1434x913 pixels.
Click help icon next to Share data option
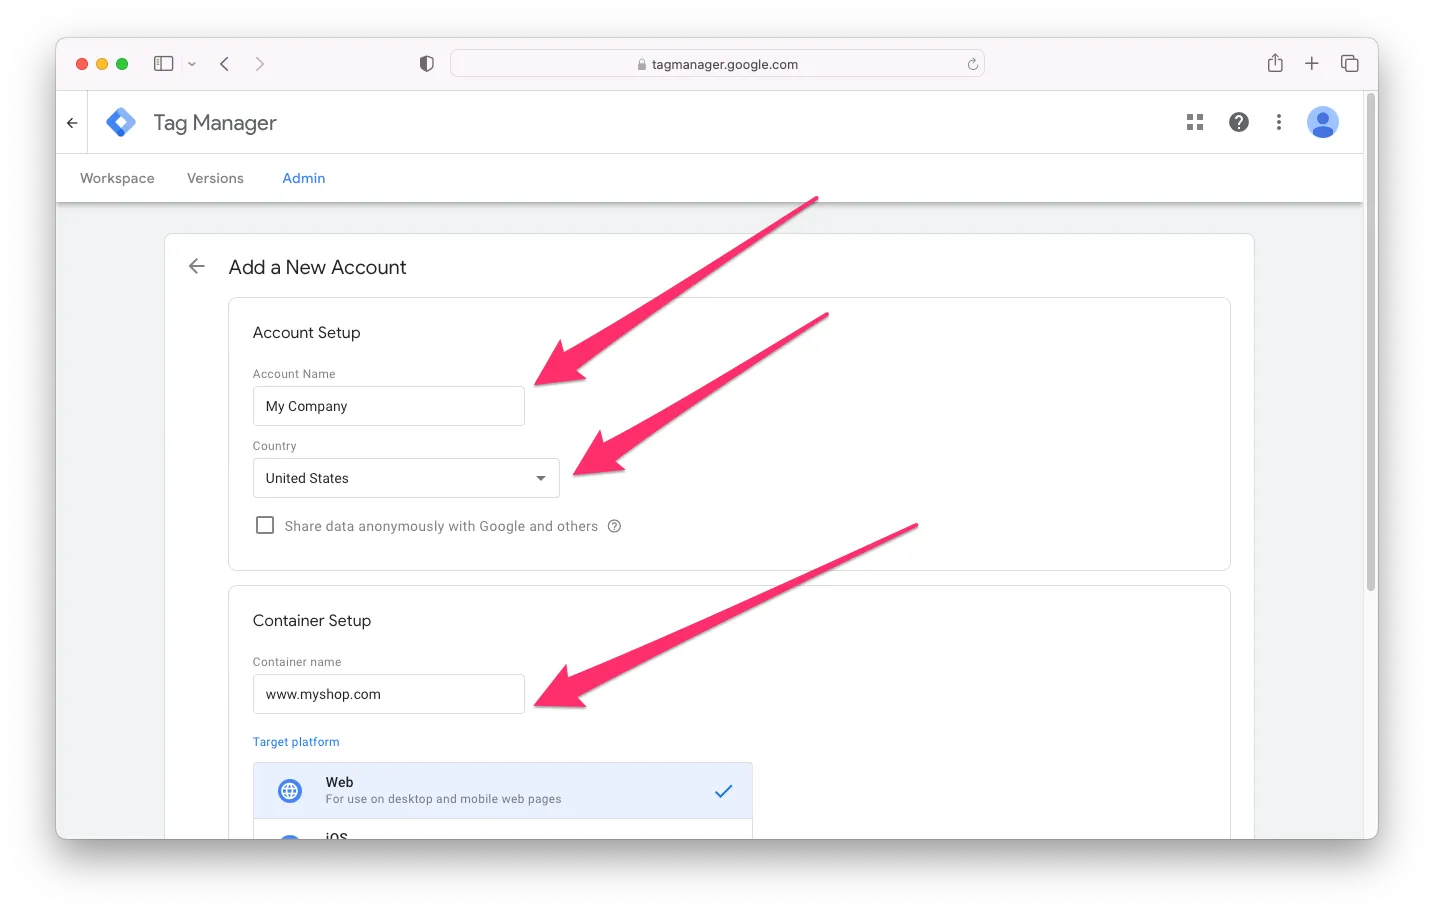(614, 526)
